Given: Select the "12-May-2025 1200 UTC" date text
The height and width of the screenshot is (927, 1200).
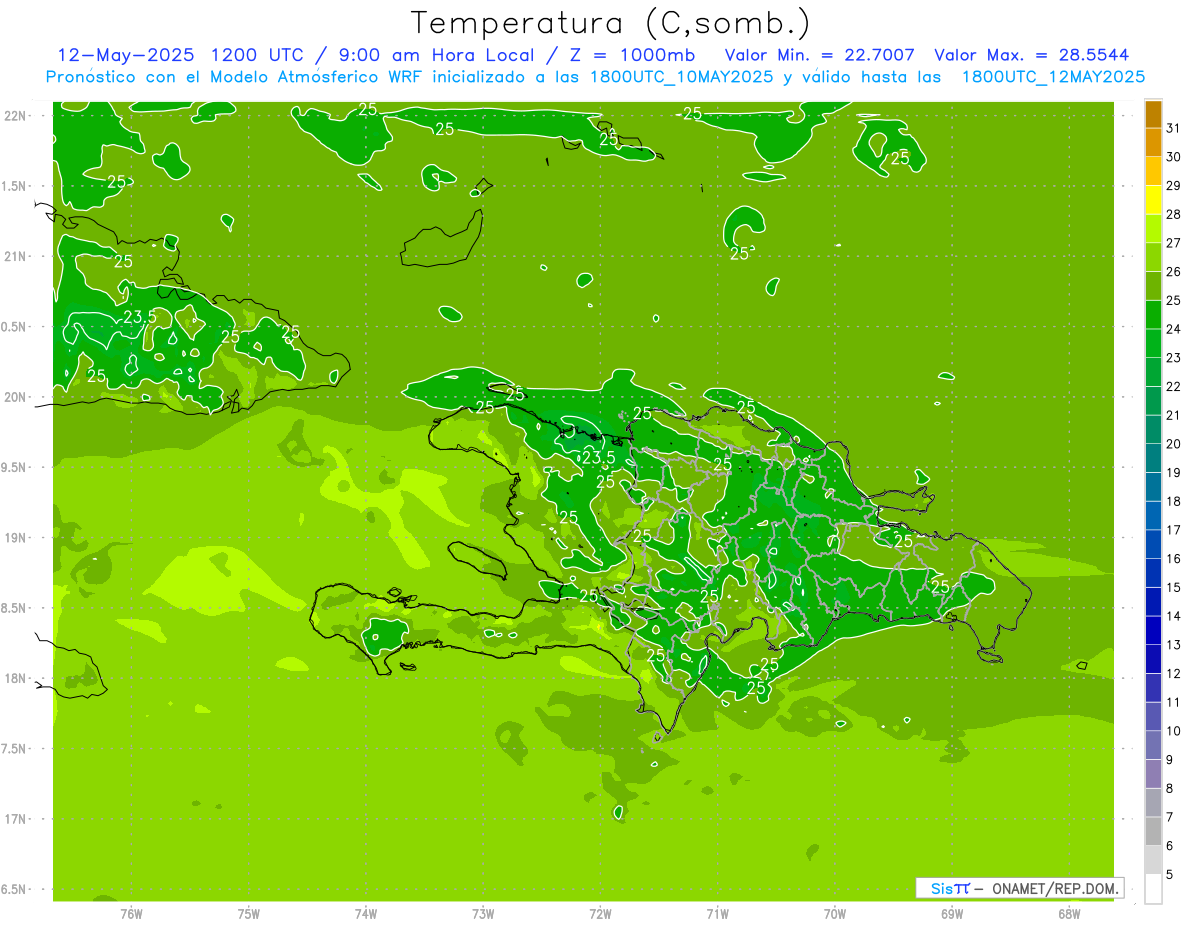Looking at the screenshot, I should pyautogui.click(x=182, y=55).
